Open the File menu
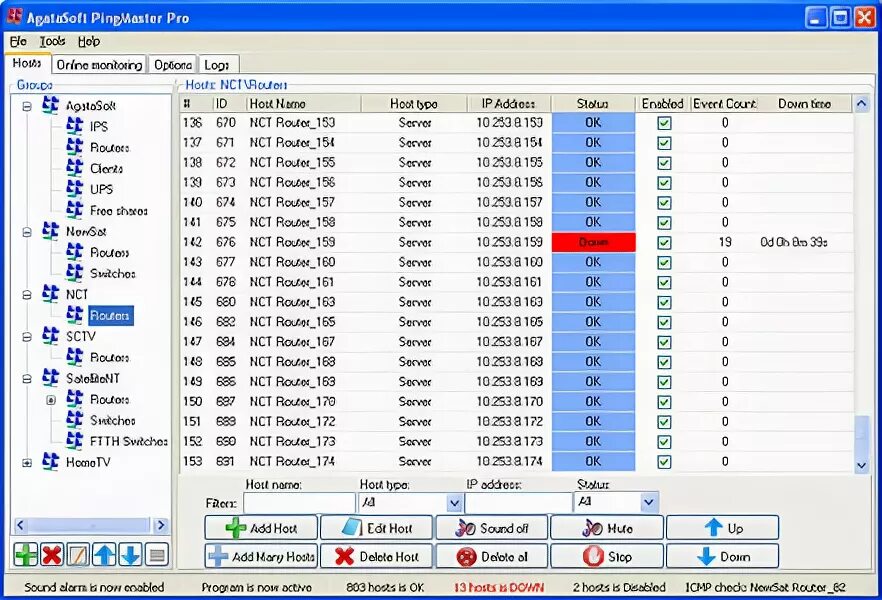882x600 pixels. click(x=18, y=41)
